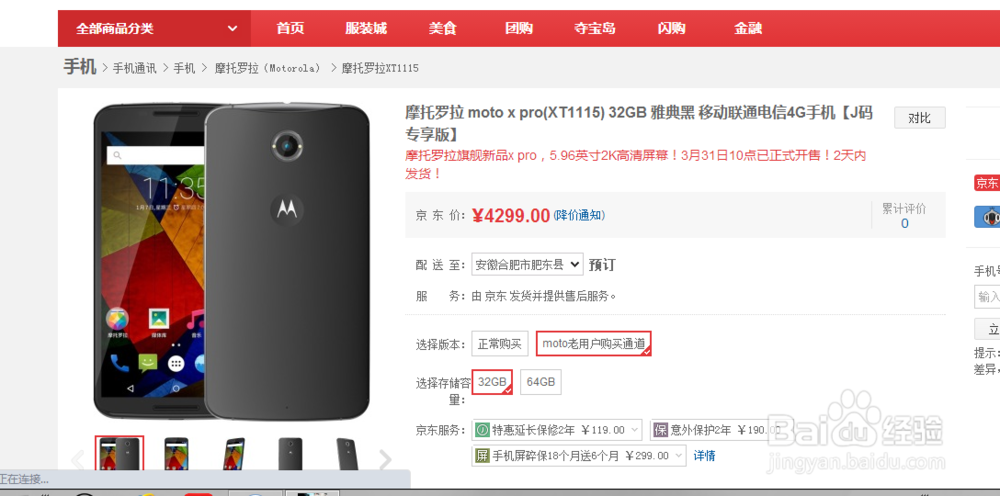Select the 32GB storage option
Viewport: 1000px width, 496px height.
coord(492,382)
